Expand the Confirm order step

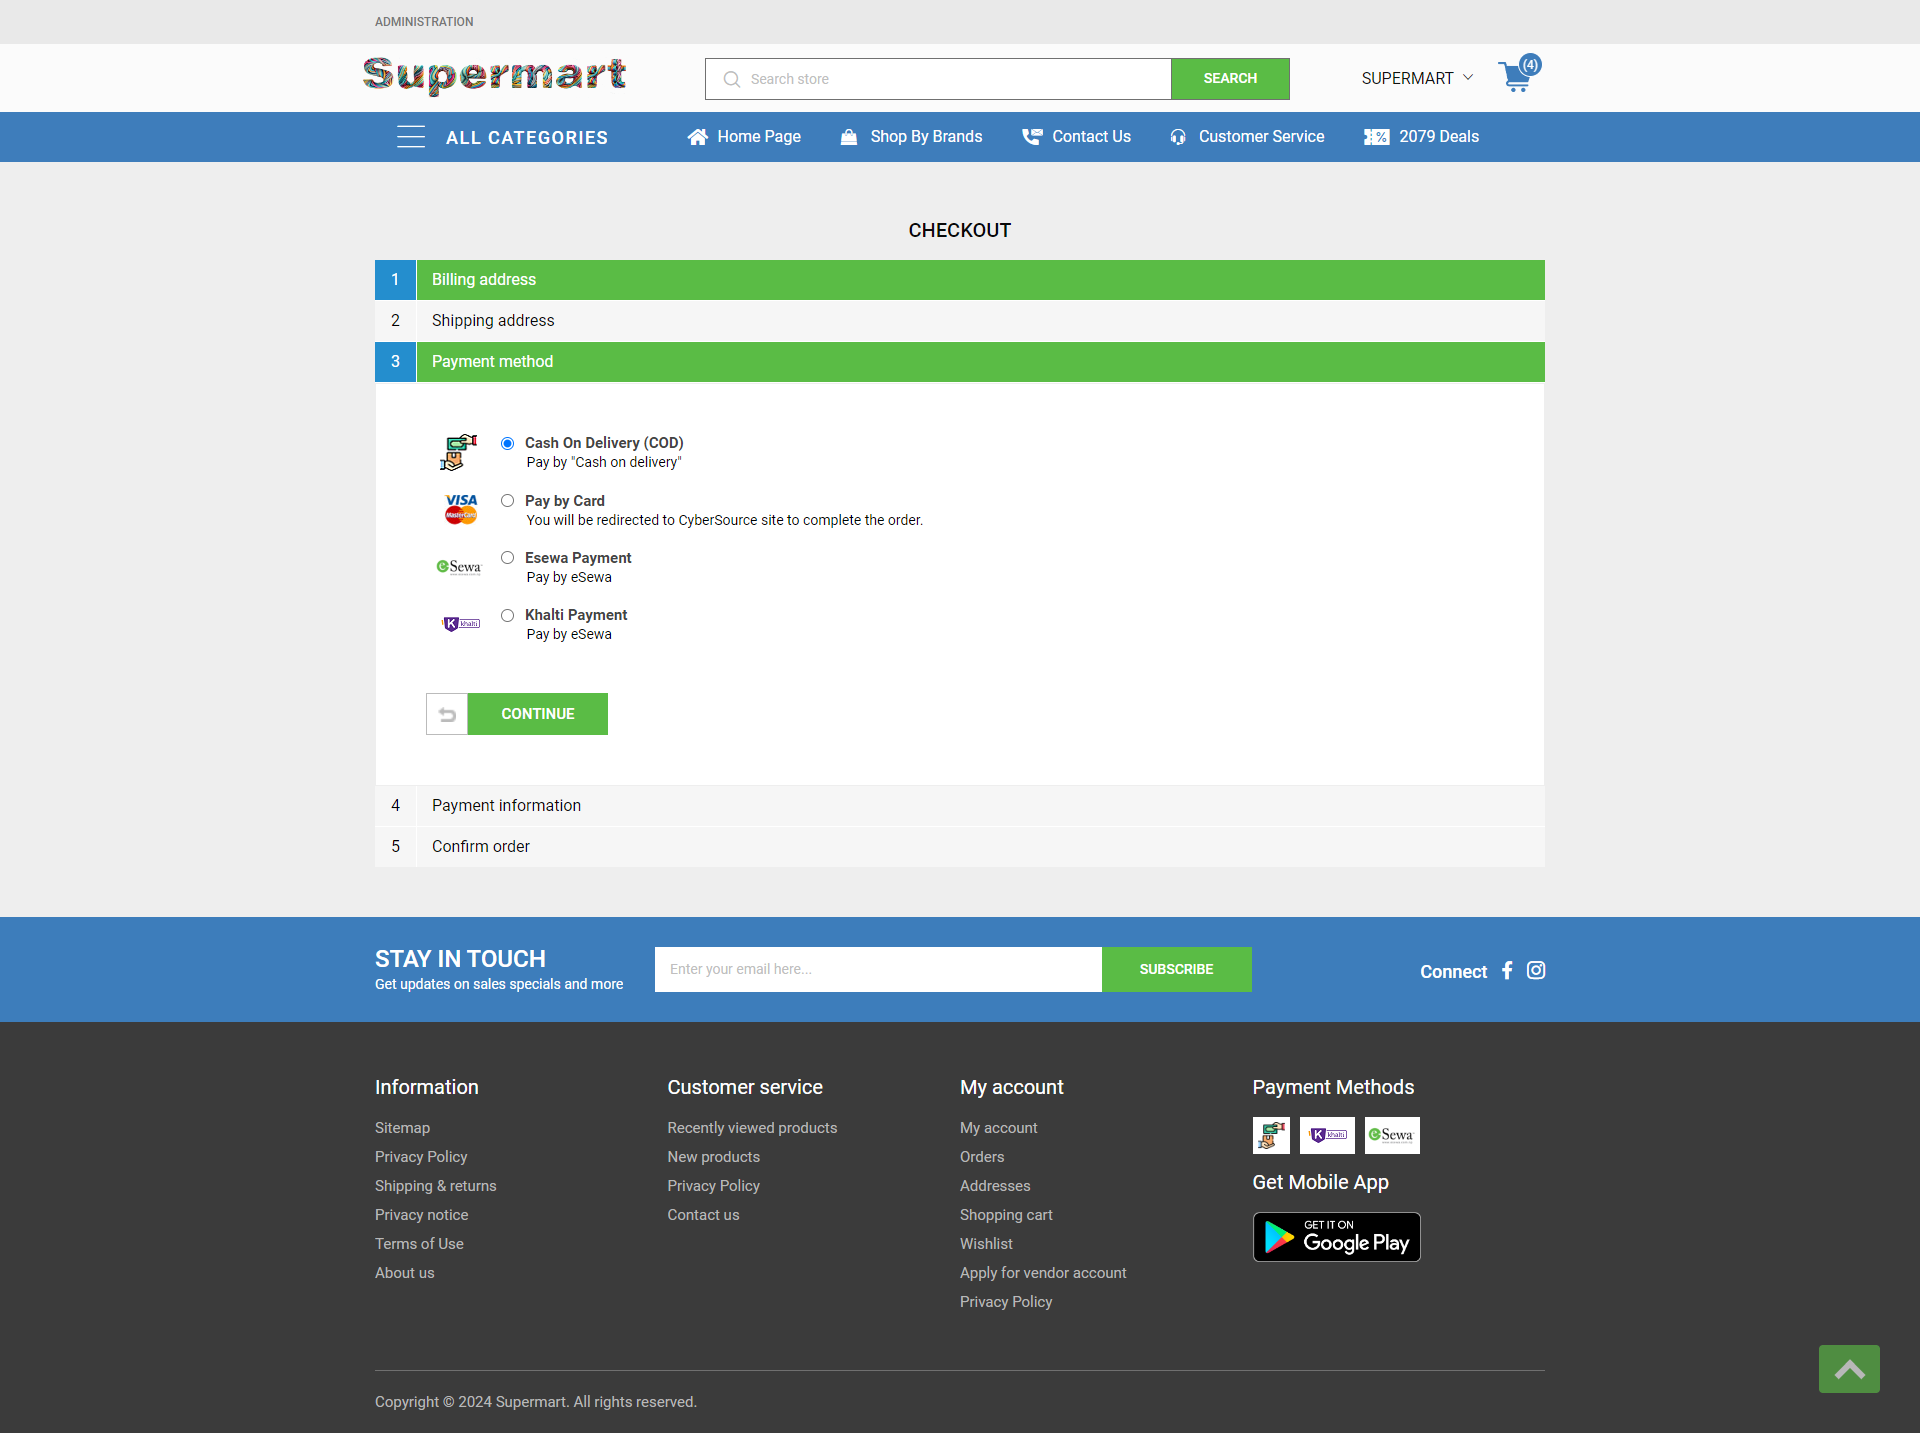click(x=960, y=847)
